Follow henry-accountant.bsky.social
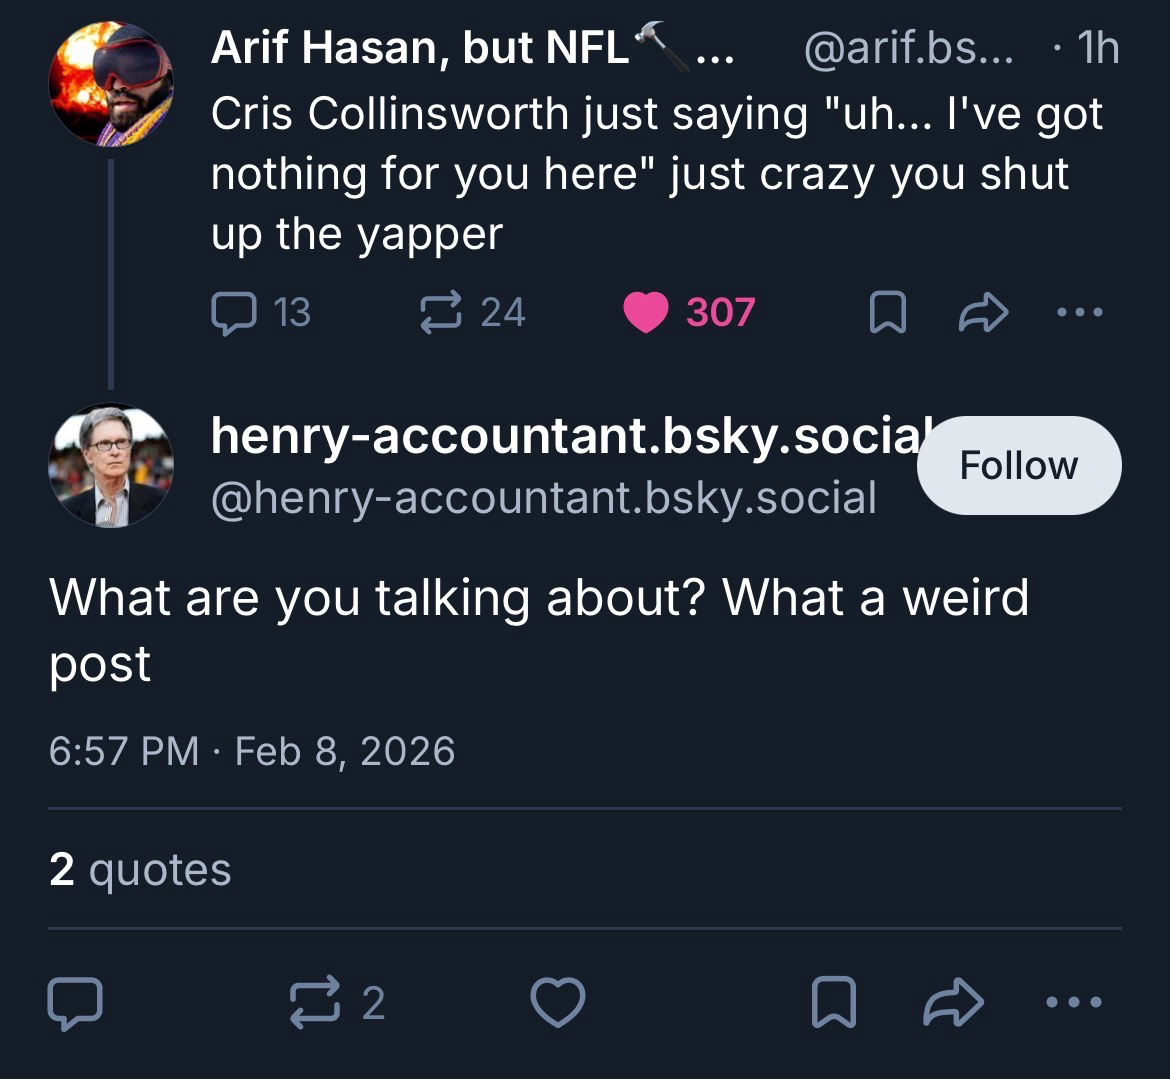 pos(1018,465)
